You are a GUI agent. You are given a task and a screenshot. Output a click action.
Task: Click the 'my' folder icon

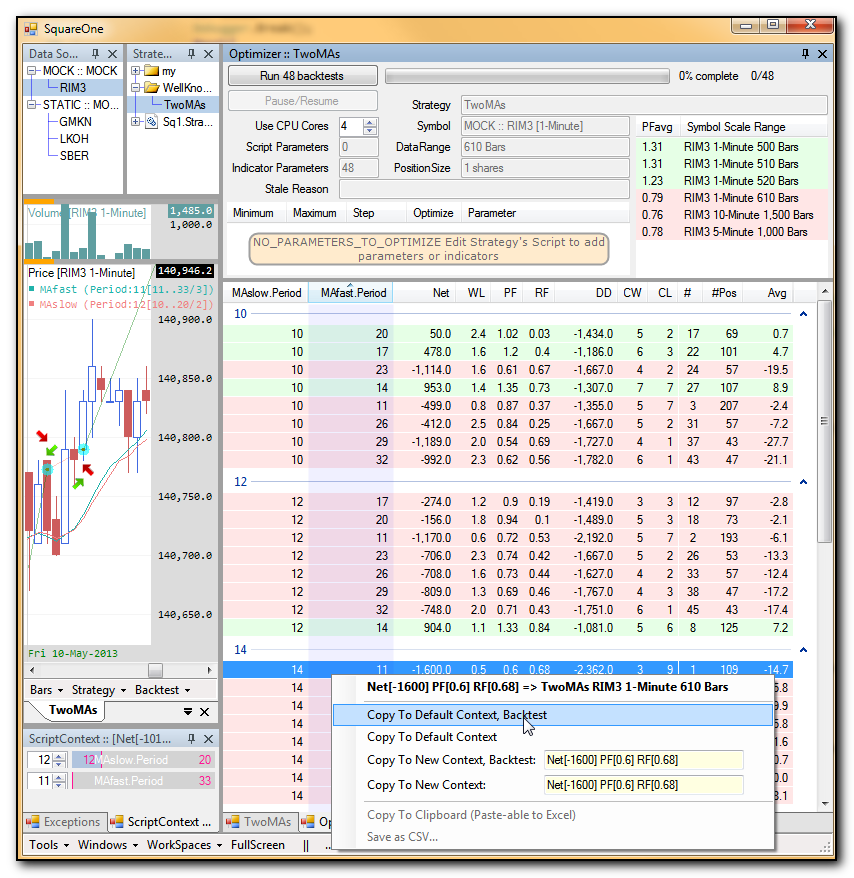click(x=151, y=71)
